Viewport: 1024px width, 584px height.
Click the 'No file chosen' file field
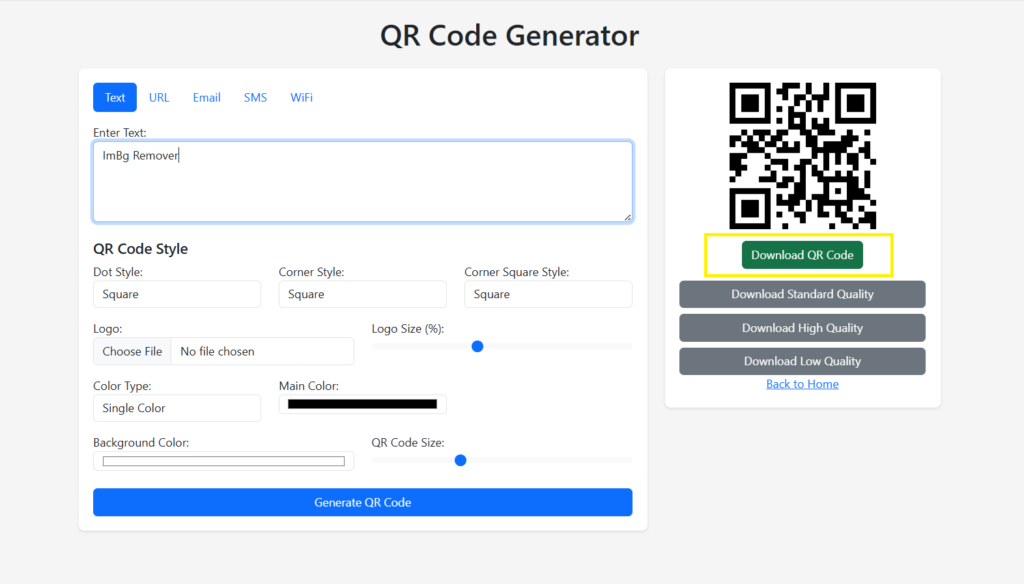[x=263, y=351]
